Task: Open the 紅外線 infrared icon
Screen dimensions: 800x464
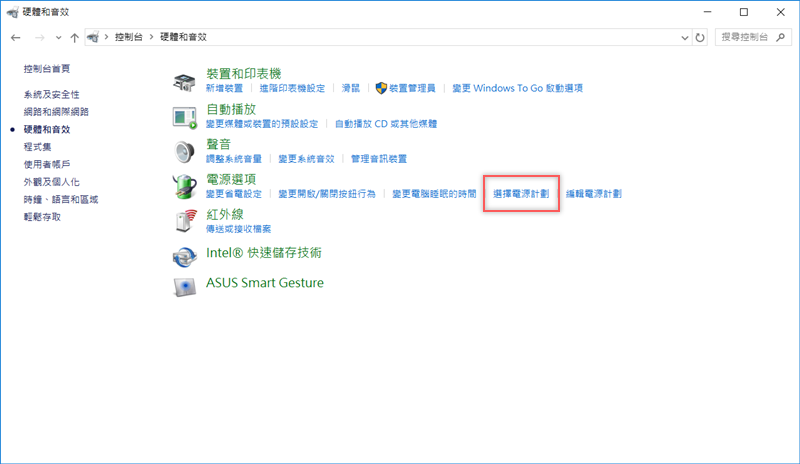Action: tap(186, 221)
